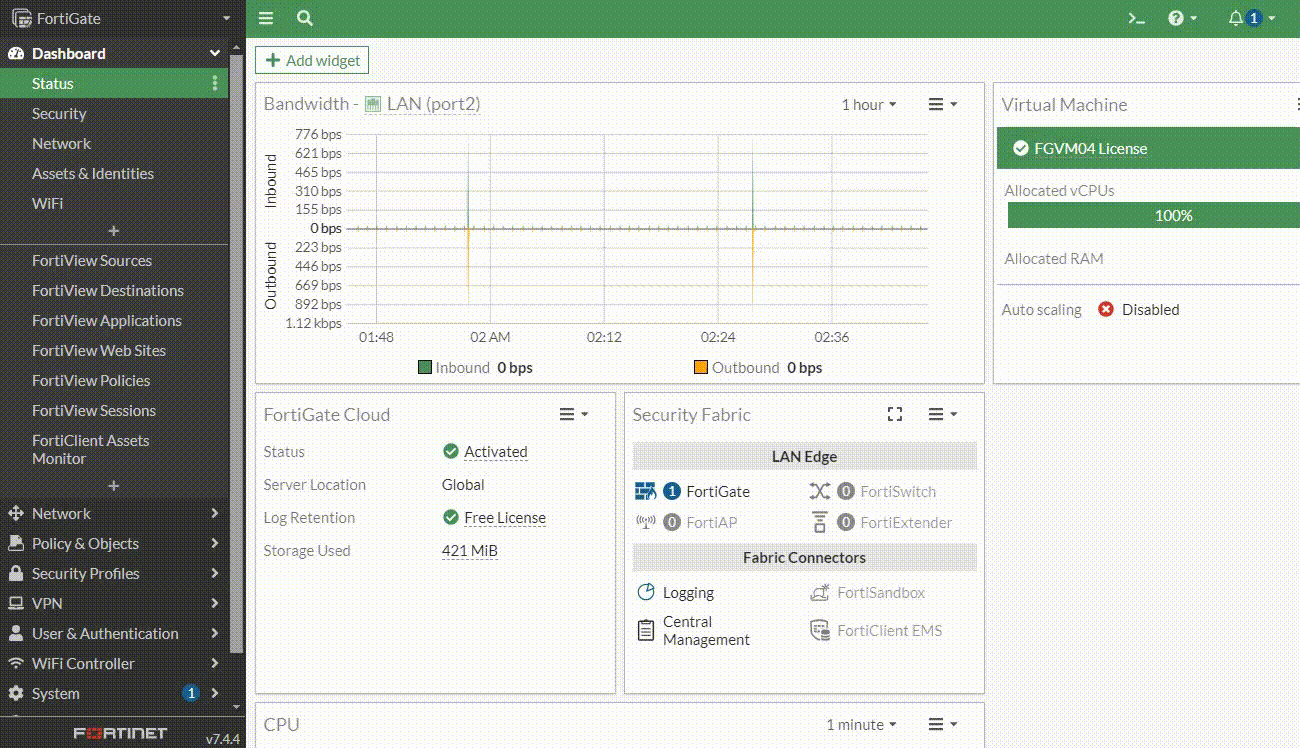Expand Security Fabric widget to fullscreen
Viewport: 1300px width, 748px height.
[x=895, y=414]
